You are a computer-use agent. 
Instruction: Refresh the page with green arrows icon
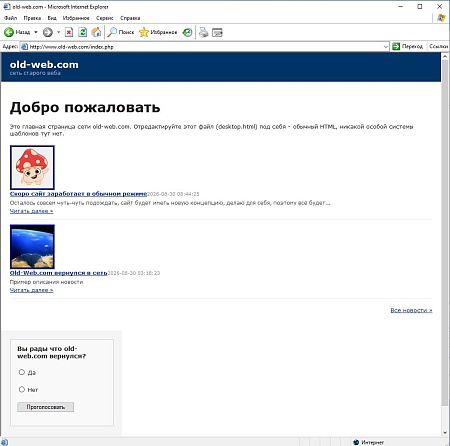click(82, 32)
